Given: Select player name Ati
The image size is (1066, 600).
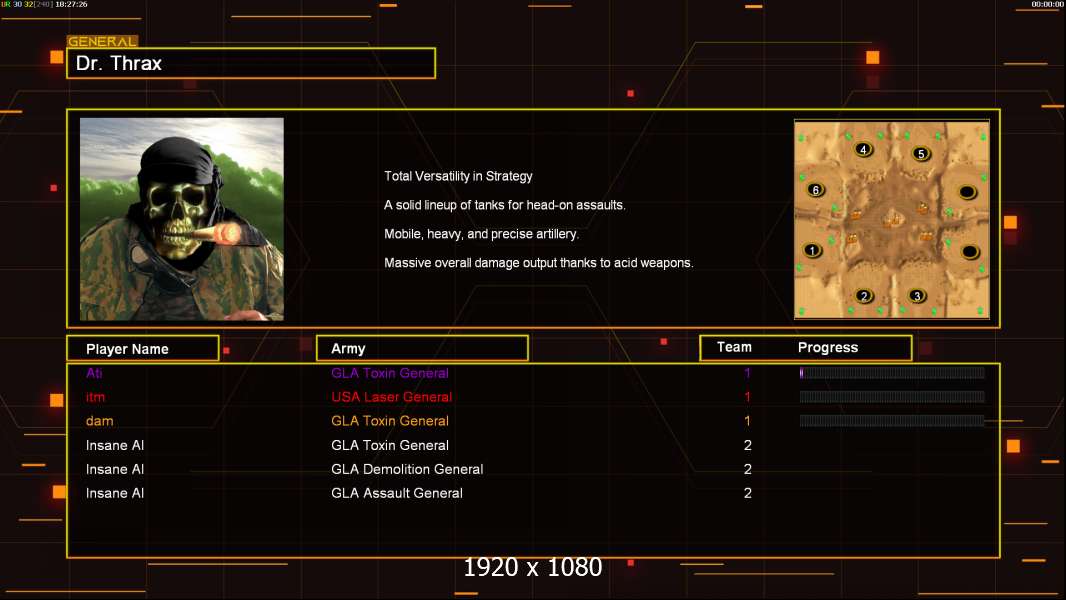Looking at the screenshot, I should click(x=94, y=372).
